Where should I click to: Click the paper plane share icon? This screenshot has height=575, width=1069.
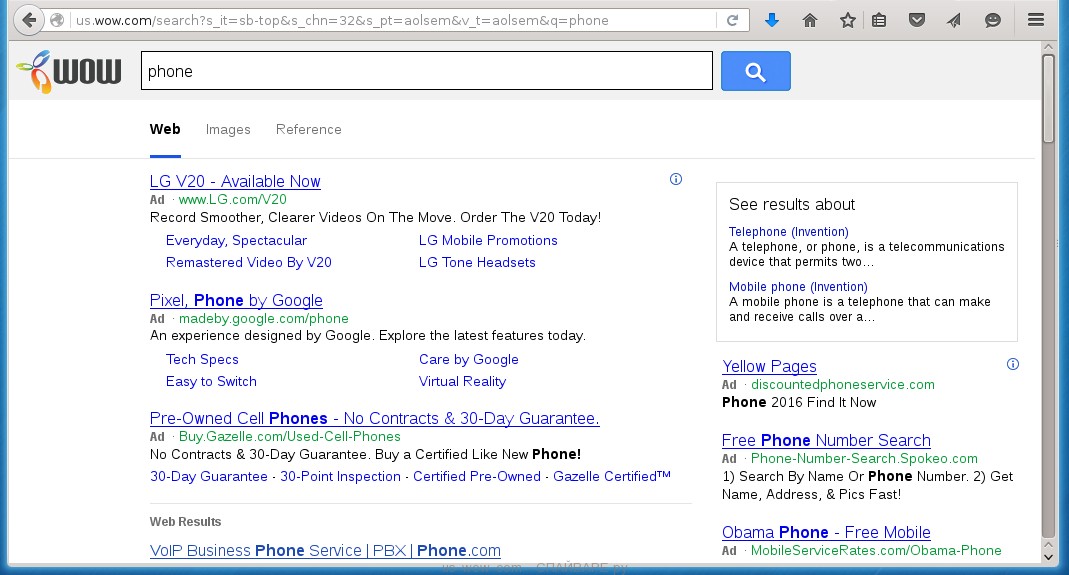(x=954, y=20)
